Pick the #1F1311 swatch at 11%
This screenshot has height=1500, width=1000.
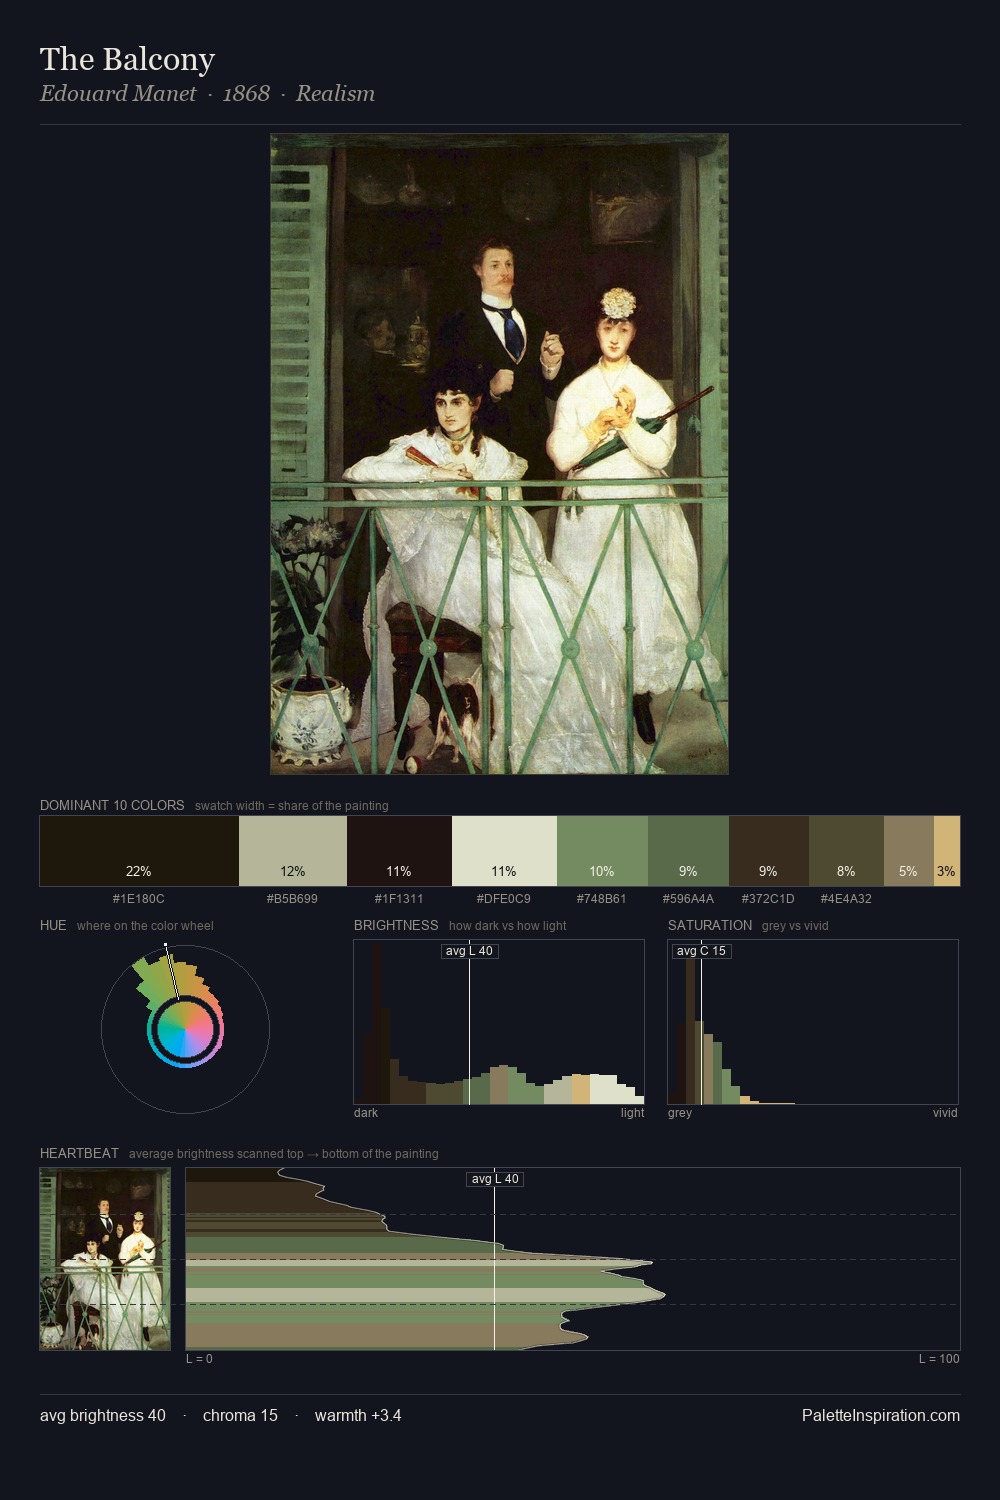pyautogui.click(x=399, y=851)
